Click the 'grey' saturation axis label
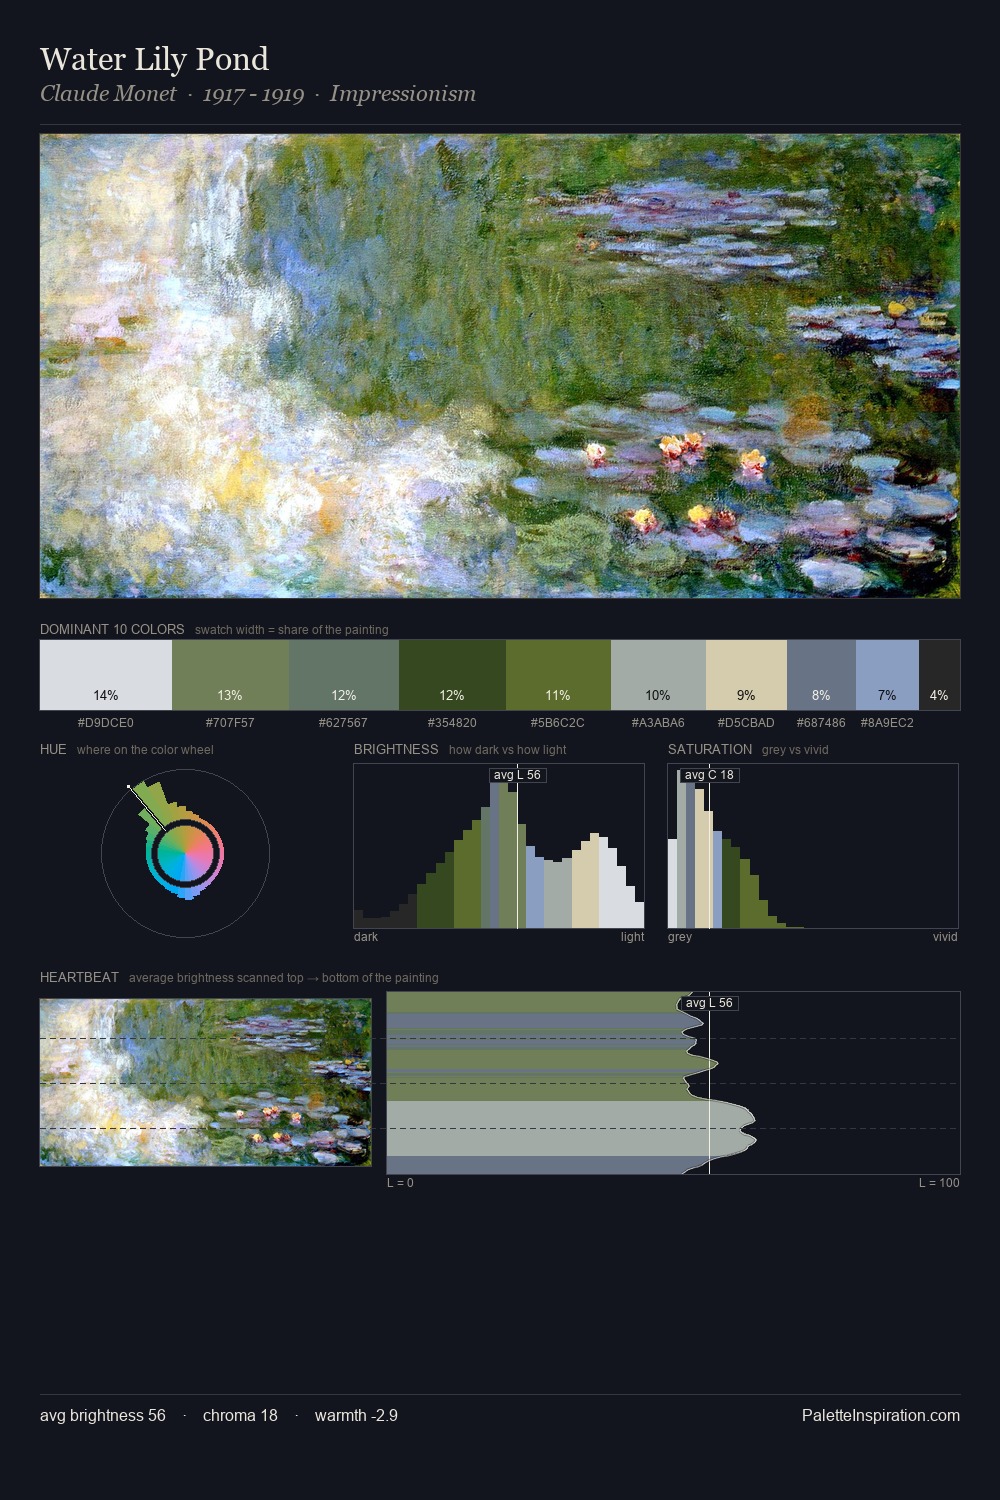1000x1500 pixels. pos(680,937)
